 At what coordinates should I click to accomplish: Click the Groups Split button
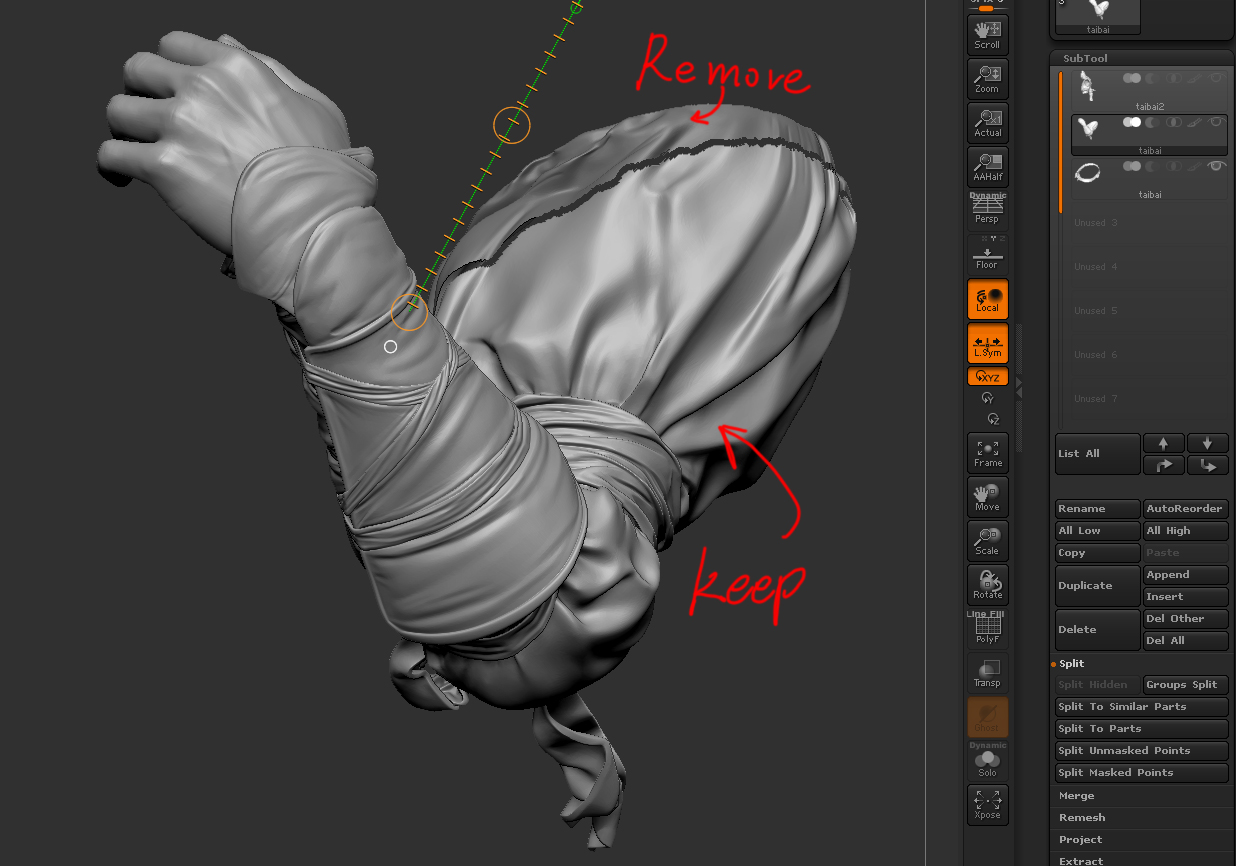(x=1186, y=685)
